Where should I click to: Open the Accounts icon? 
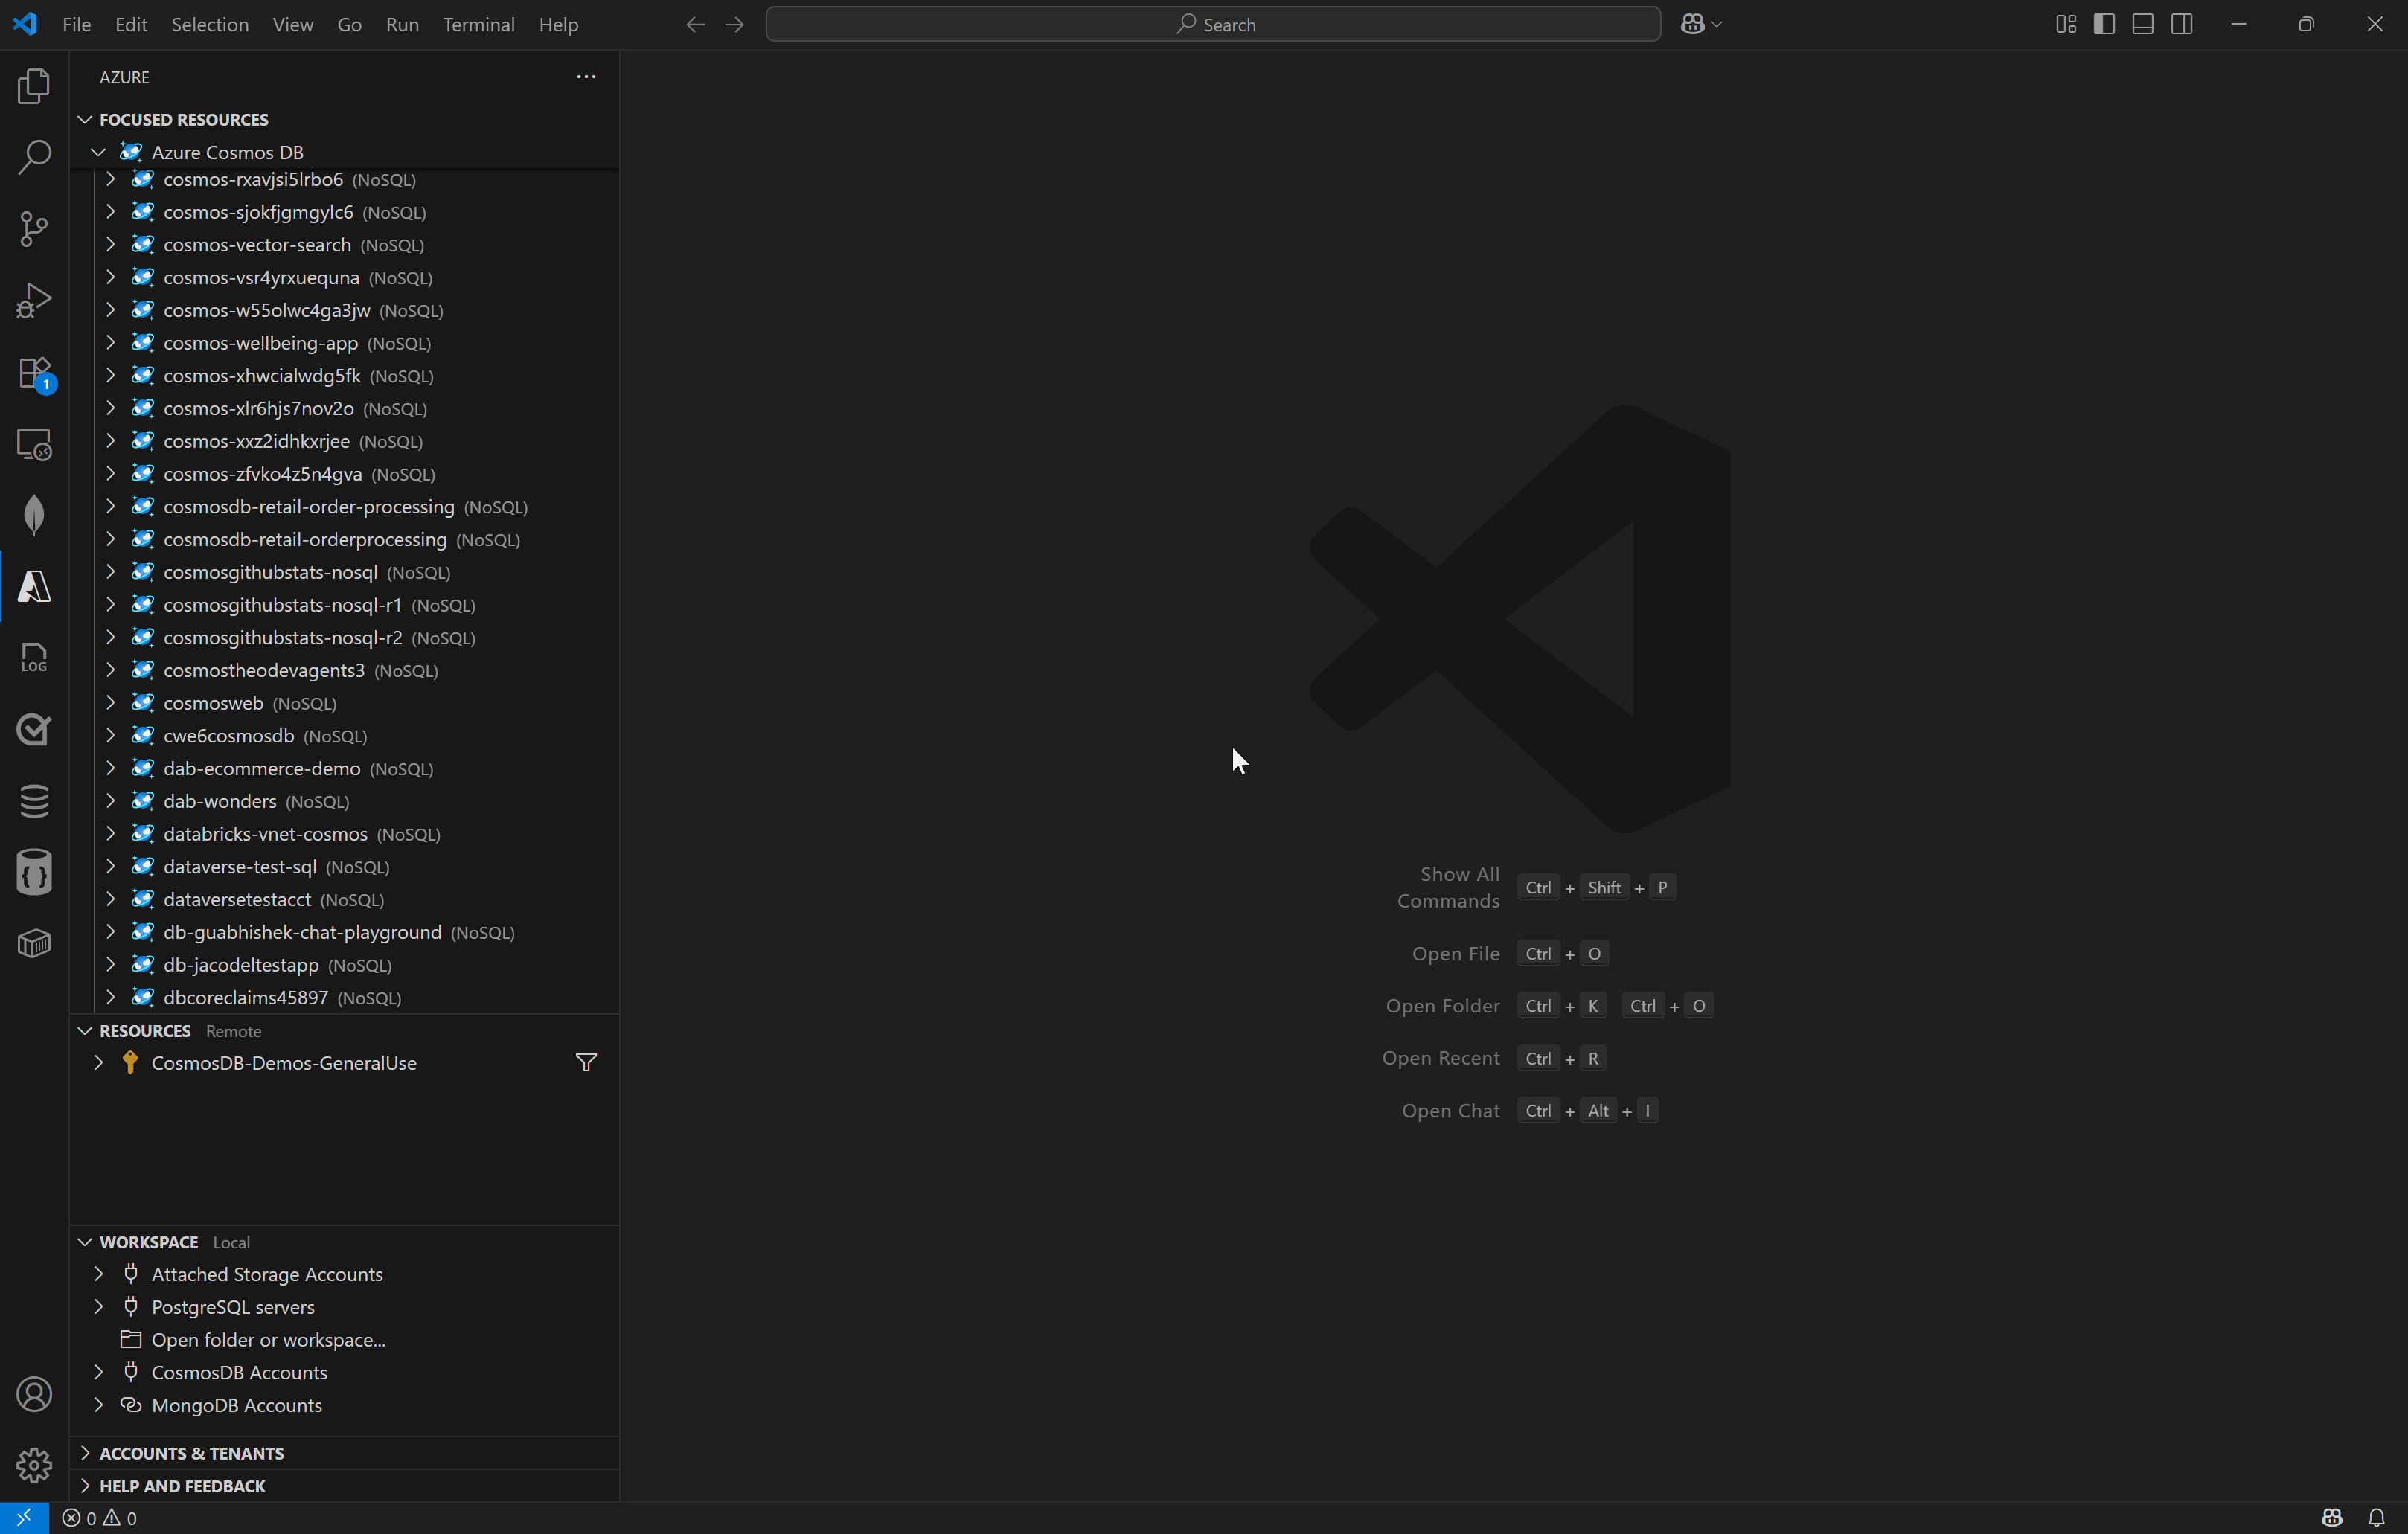point(34,1394)
